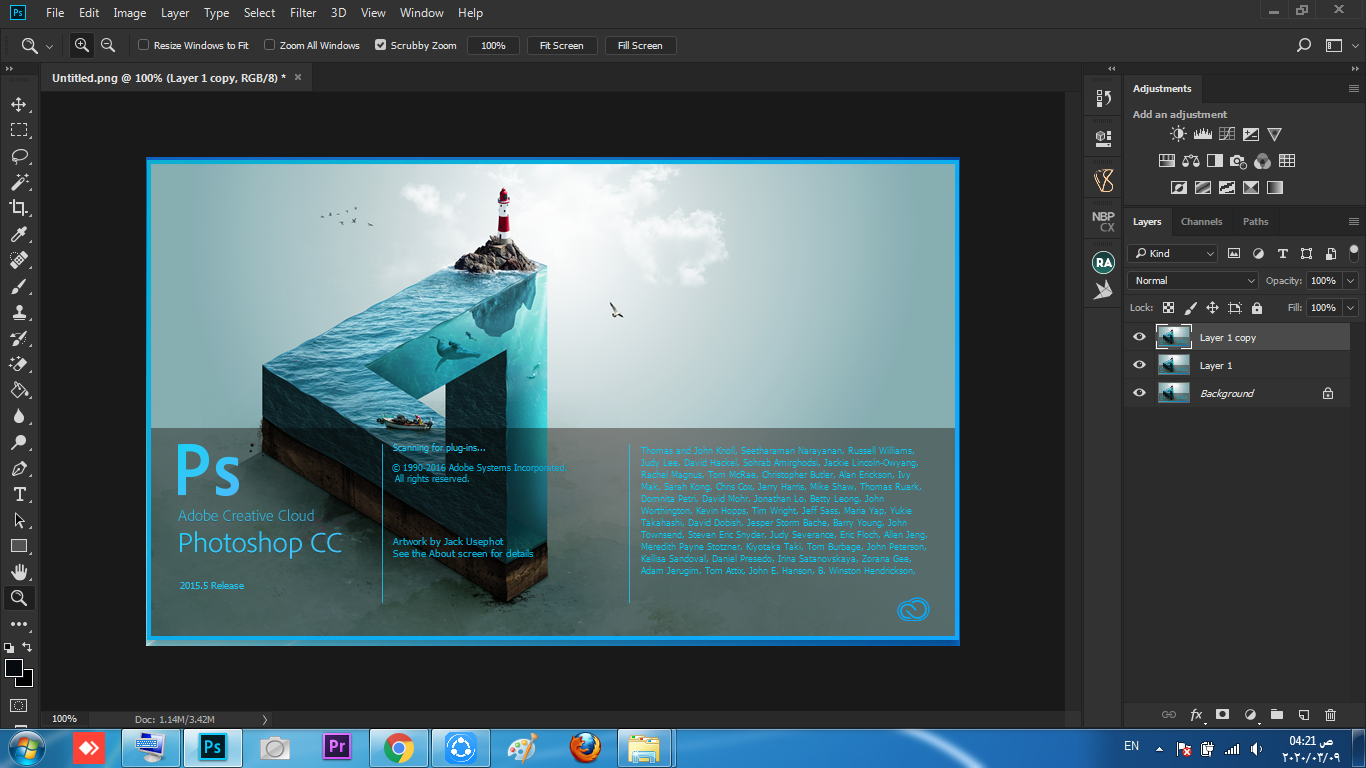Click the Fit Screen button

[561, 46]
